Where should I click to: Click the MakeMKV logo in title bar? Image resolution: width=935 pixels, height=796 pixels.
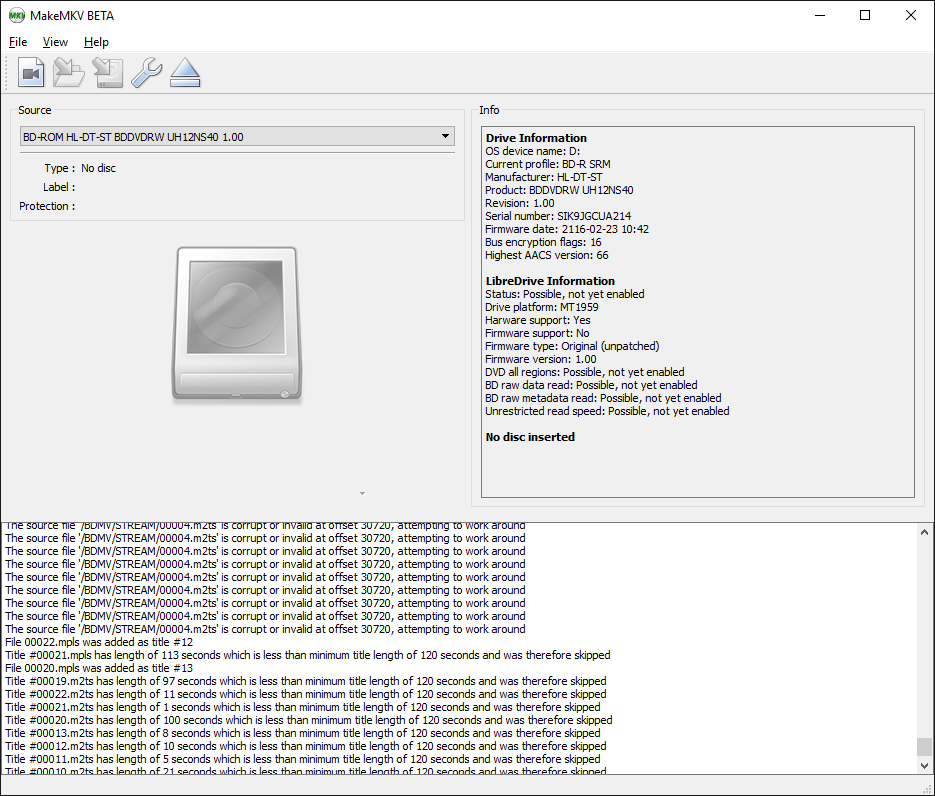point(17,16)
